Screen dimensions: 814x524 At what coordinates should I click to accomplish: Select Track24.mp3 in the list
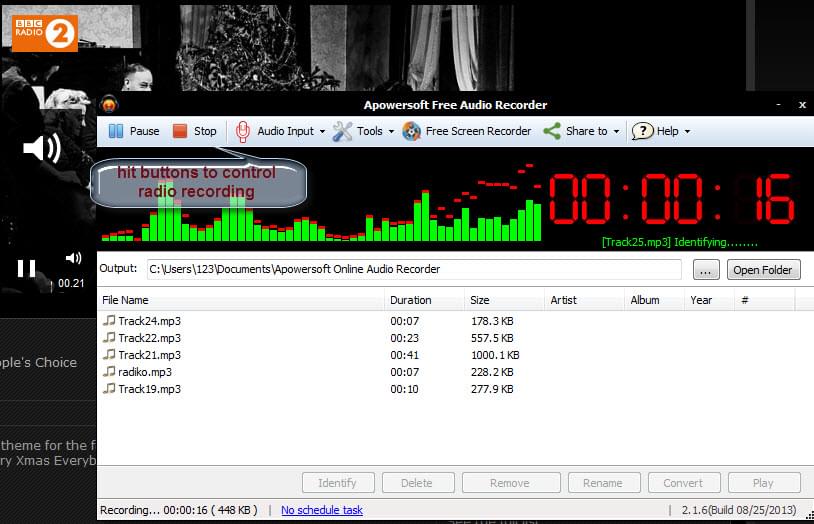click(x=150, y=321)
